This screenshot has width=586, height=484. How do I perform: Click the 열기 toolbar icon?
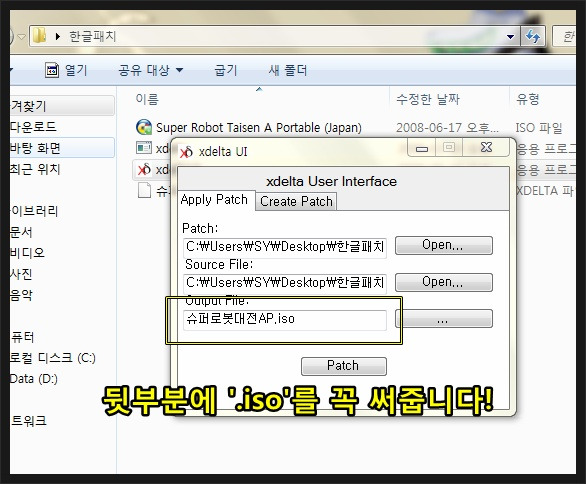52,70
